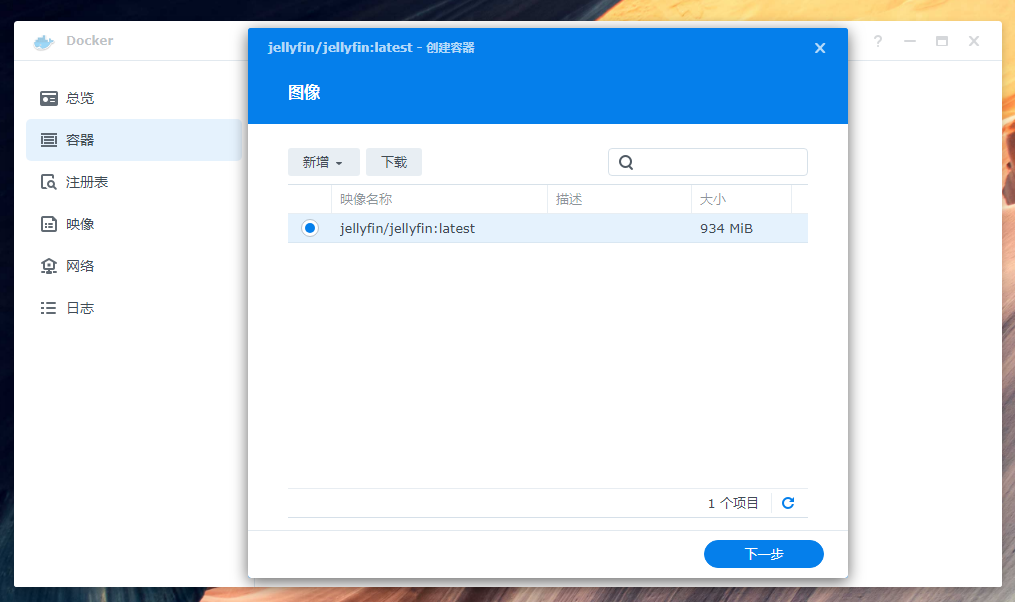The height and width of the screenshot is (602, 1015).
Task: Open the 总览 overview icon in sidebar
Action: coord(49,98)
